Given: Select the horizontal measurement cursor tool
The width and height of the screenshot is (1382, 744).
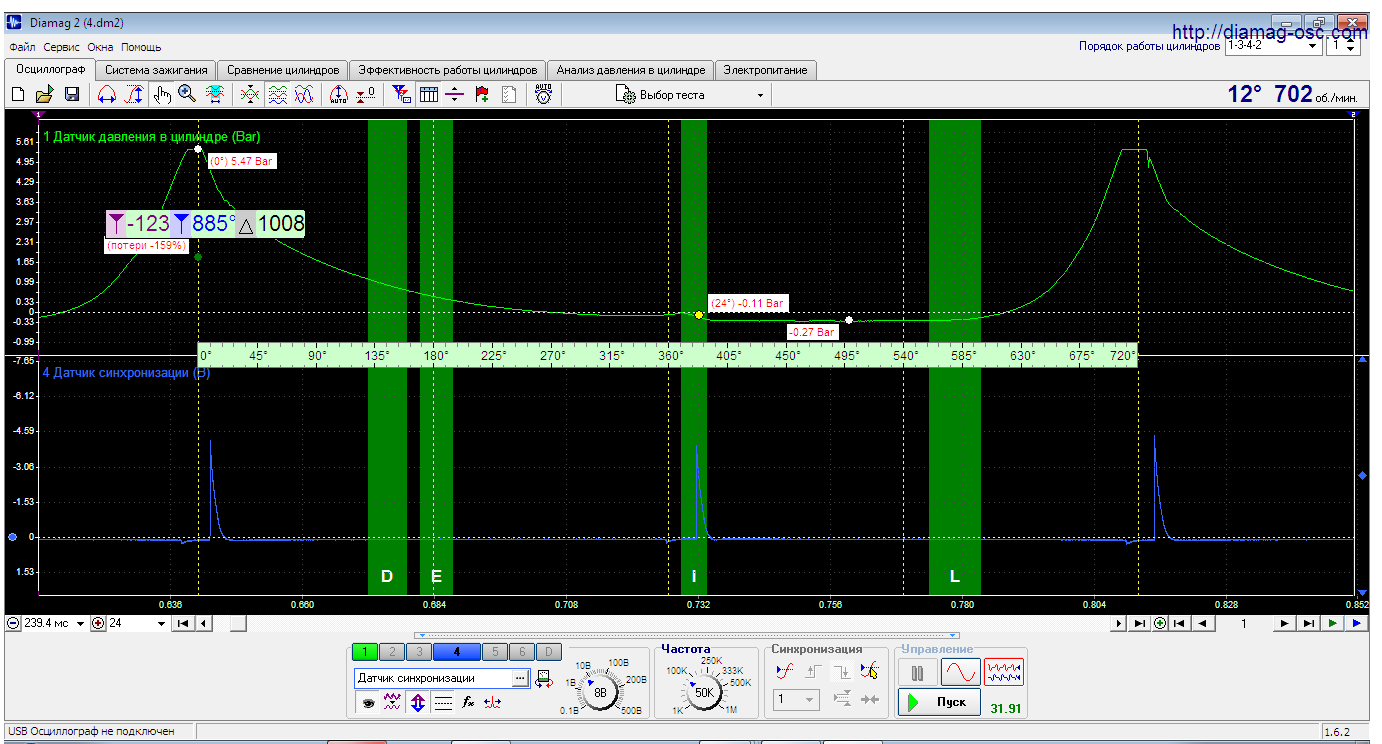Looking at the screenshot, I should (105, 95).
